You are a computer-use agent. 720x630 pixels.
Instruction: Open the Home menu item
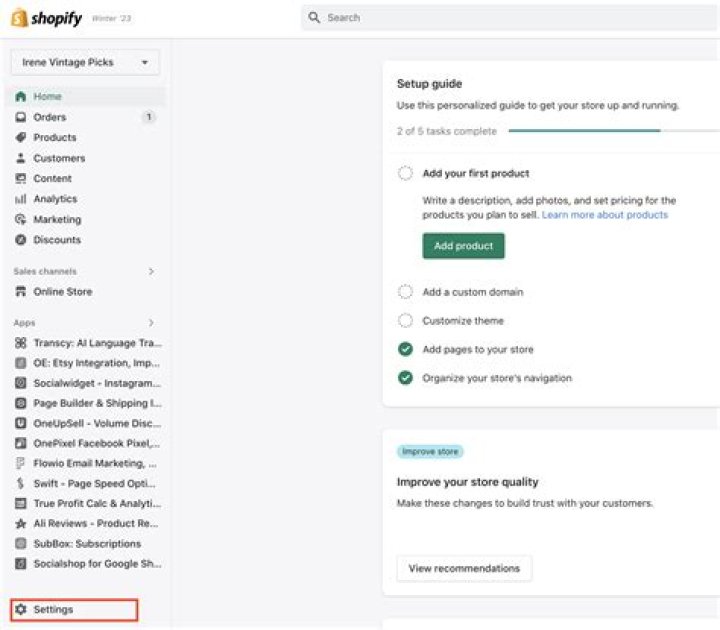tap(86, 96)
